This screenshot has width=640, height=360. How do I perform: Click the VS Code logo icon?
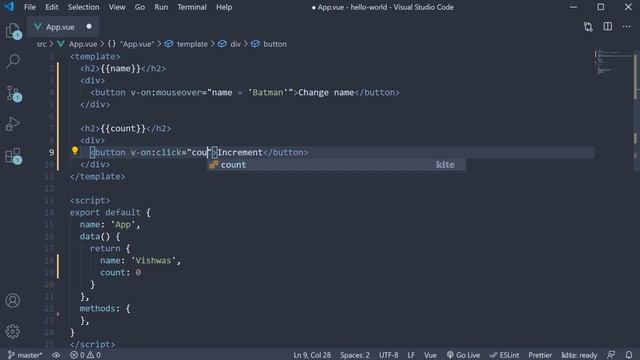click(x=9, y=7)
